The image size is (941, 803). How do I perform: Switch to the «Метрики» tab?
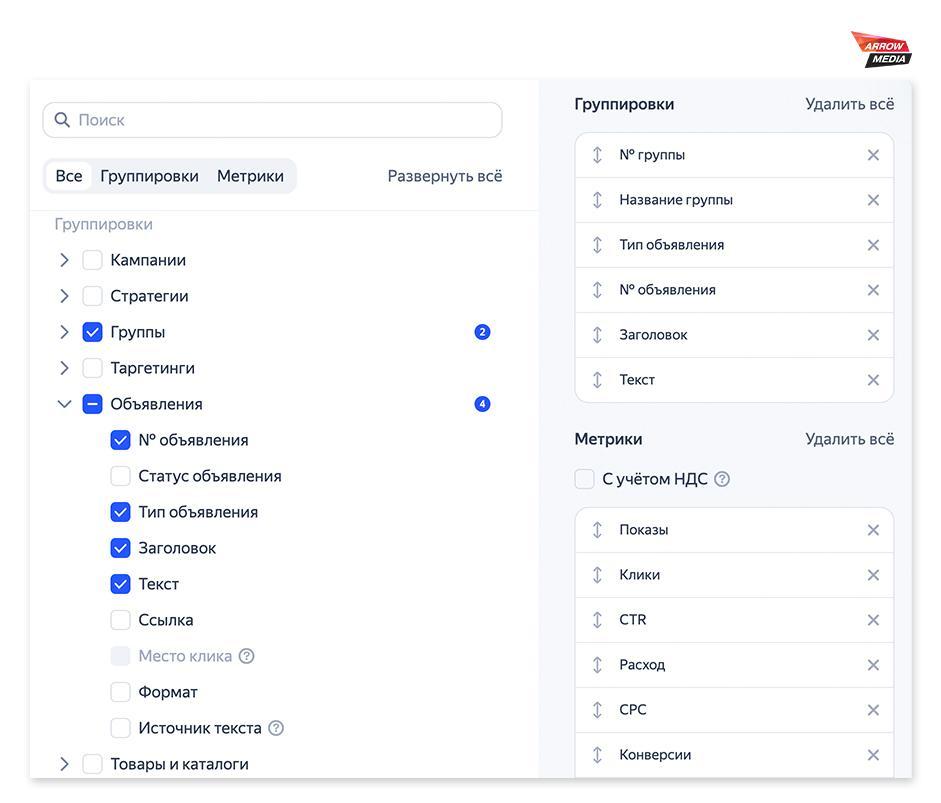[x=249, y=175]
